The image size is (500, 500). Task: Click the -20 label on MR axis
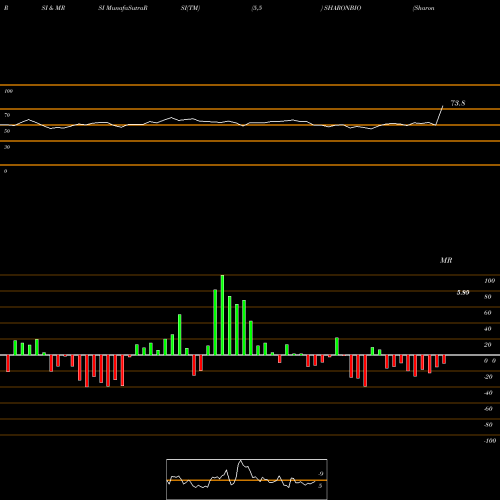[x=488, y=377]
